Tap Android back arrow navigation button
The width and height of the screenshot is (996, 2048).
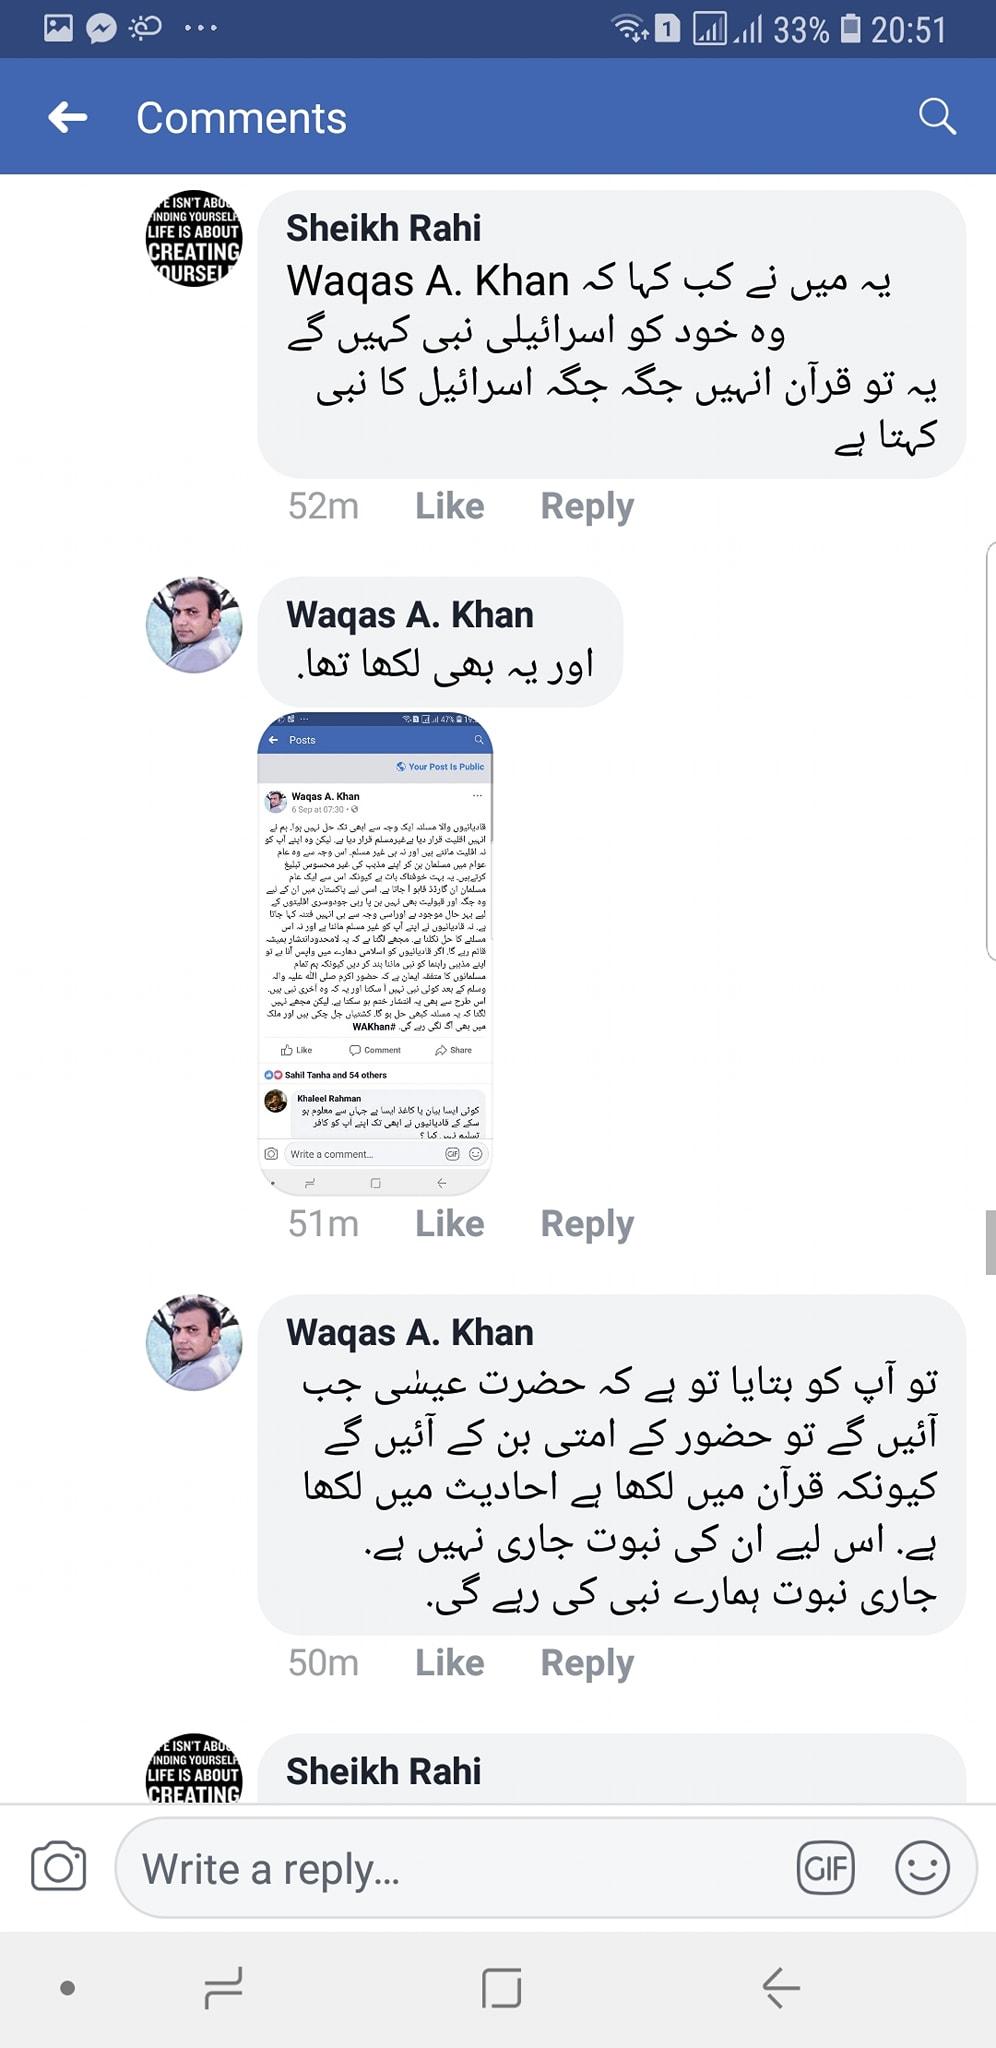(781, 1988)
